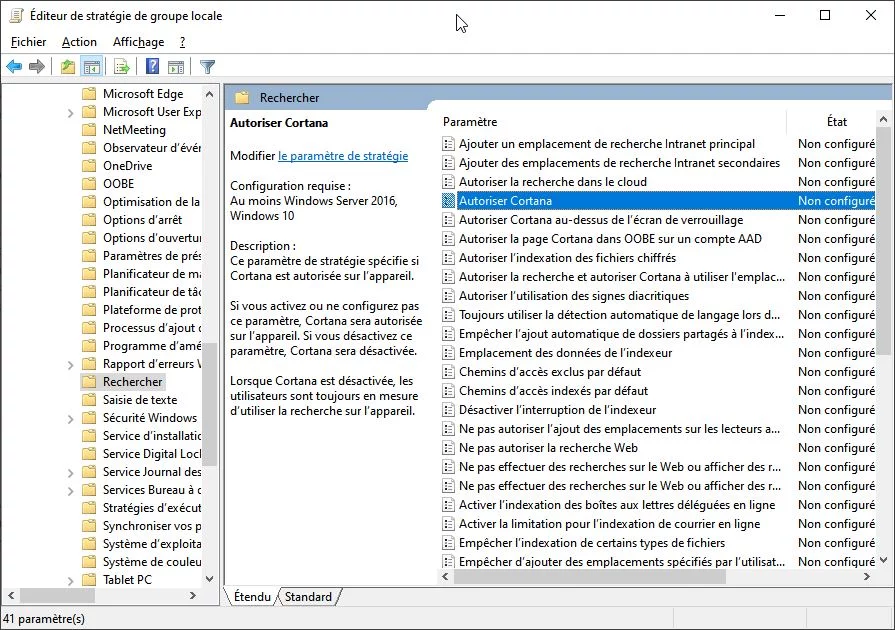
Task: Click the policy list horizontal scrollbar
Action: 600,577
